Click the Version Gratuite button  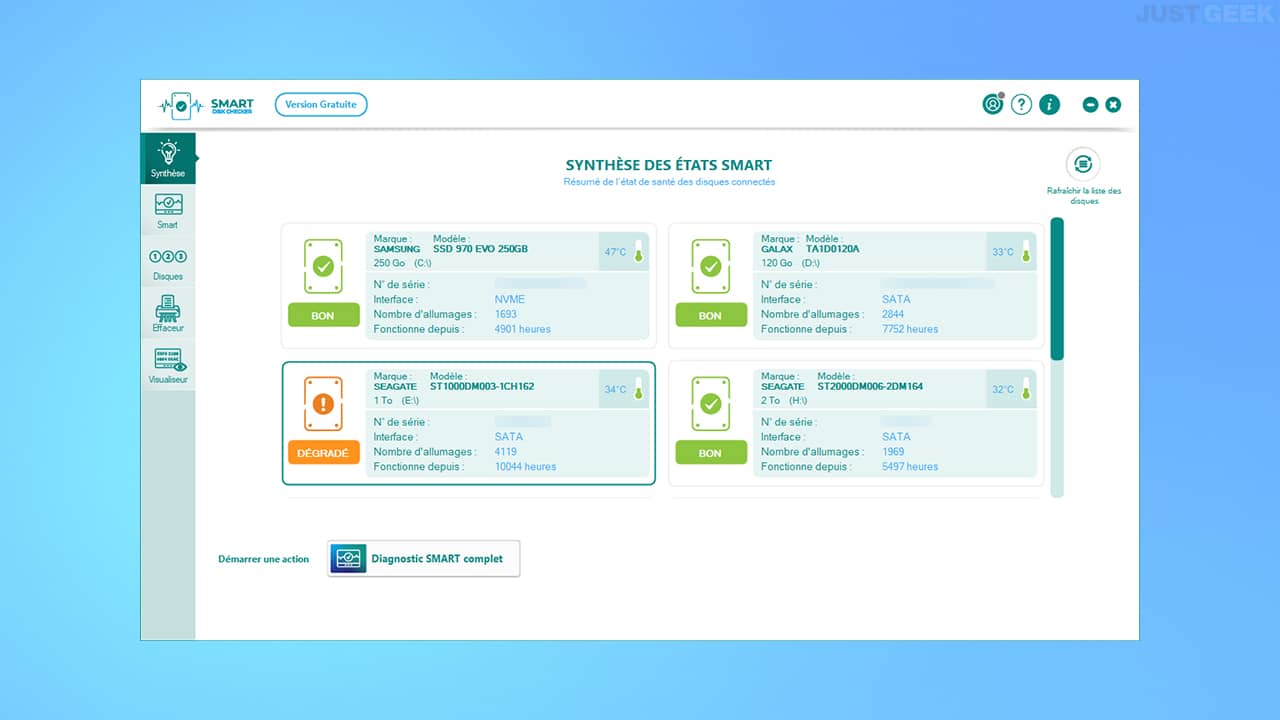[x=321, y=104]
